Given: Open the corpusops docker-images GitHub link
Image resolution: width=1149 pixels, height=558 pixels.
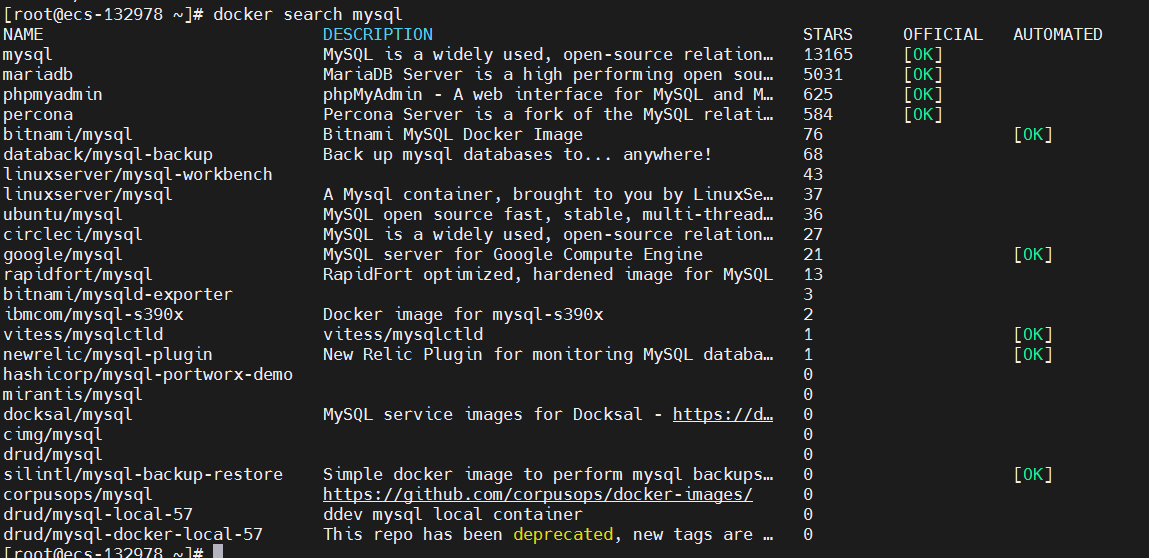Looking at the screenshot, I should pyautogui.click(x=537, y=495).
